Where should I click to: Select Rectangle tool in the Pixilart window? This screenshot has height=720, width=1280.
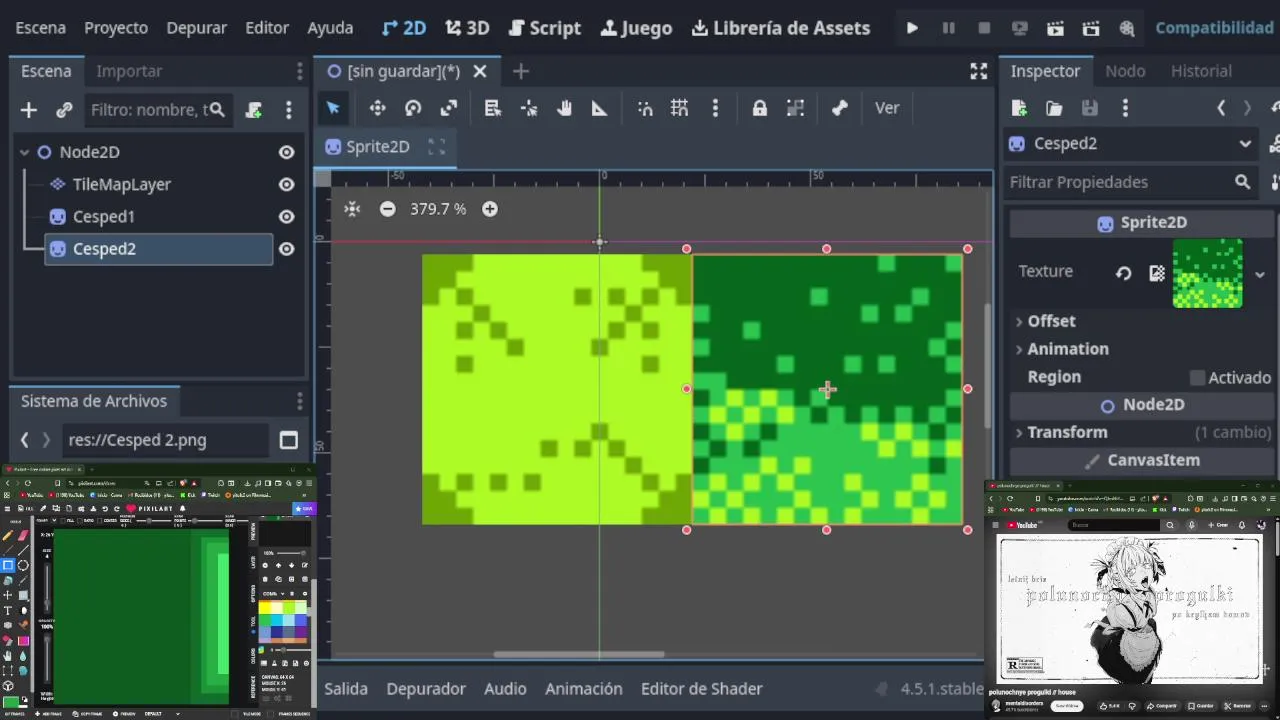click(8, 565)
